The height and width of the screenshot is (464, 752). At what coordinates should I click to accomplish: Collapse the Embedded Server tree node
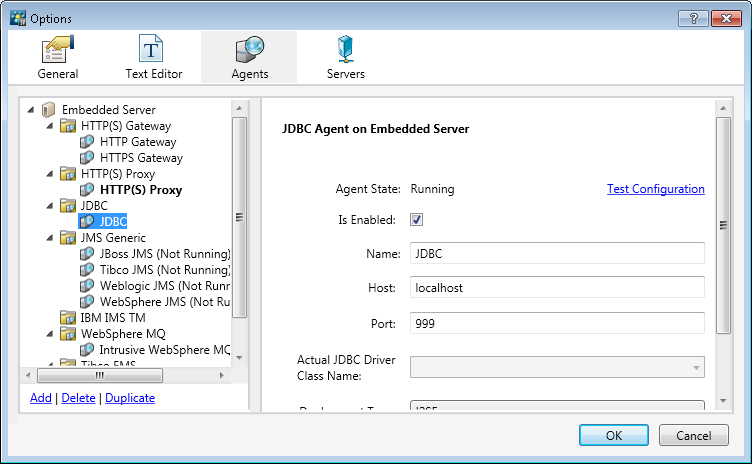(32, 110)
